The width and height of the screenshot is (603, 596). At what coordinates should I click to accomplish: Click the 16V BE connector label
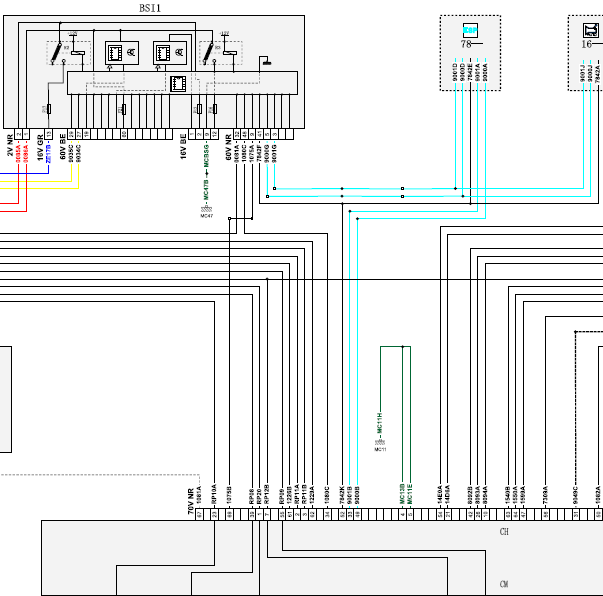183,147
